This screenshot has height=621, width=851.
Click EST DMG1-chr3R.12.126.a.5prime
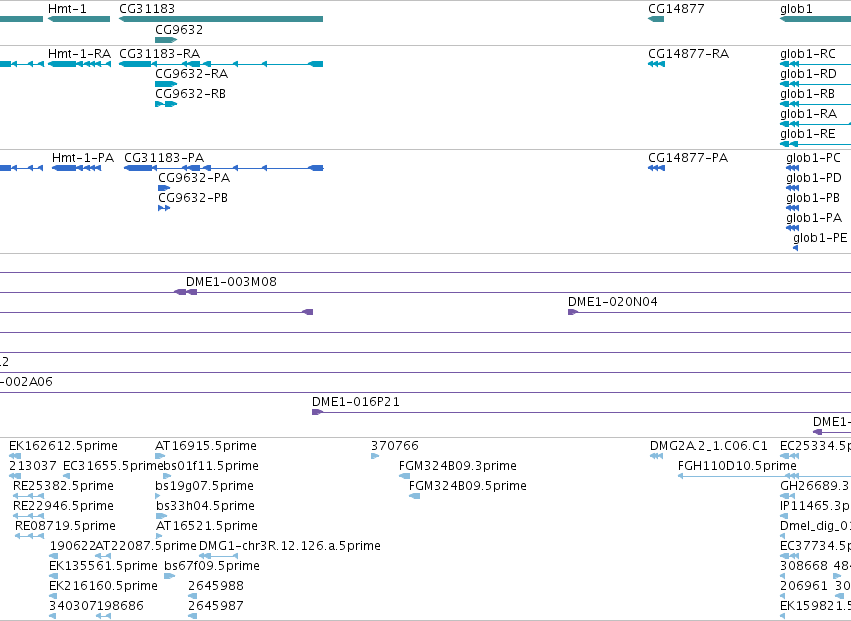[290, 546]
